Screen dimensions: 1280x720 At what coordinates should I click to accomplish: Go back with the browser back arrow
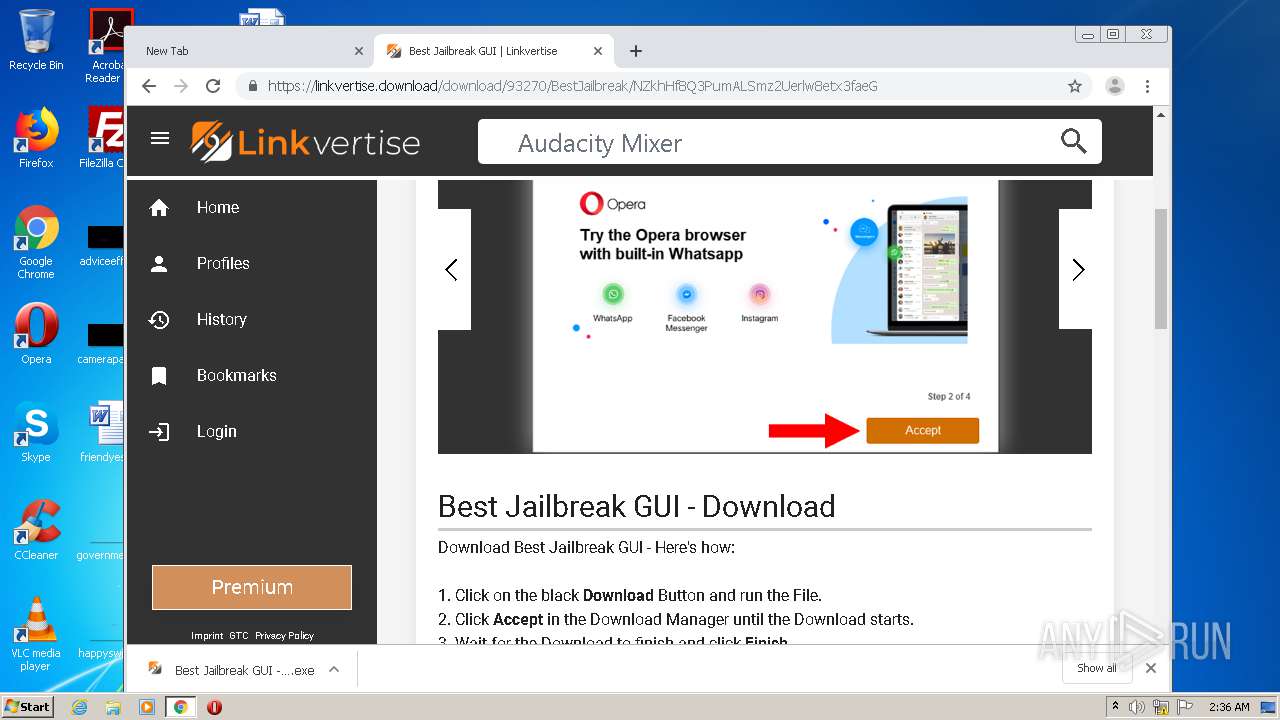click(149, 86)
